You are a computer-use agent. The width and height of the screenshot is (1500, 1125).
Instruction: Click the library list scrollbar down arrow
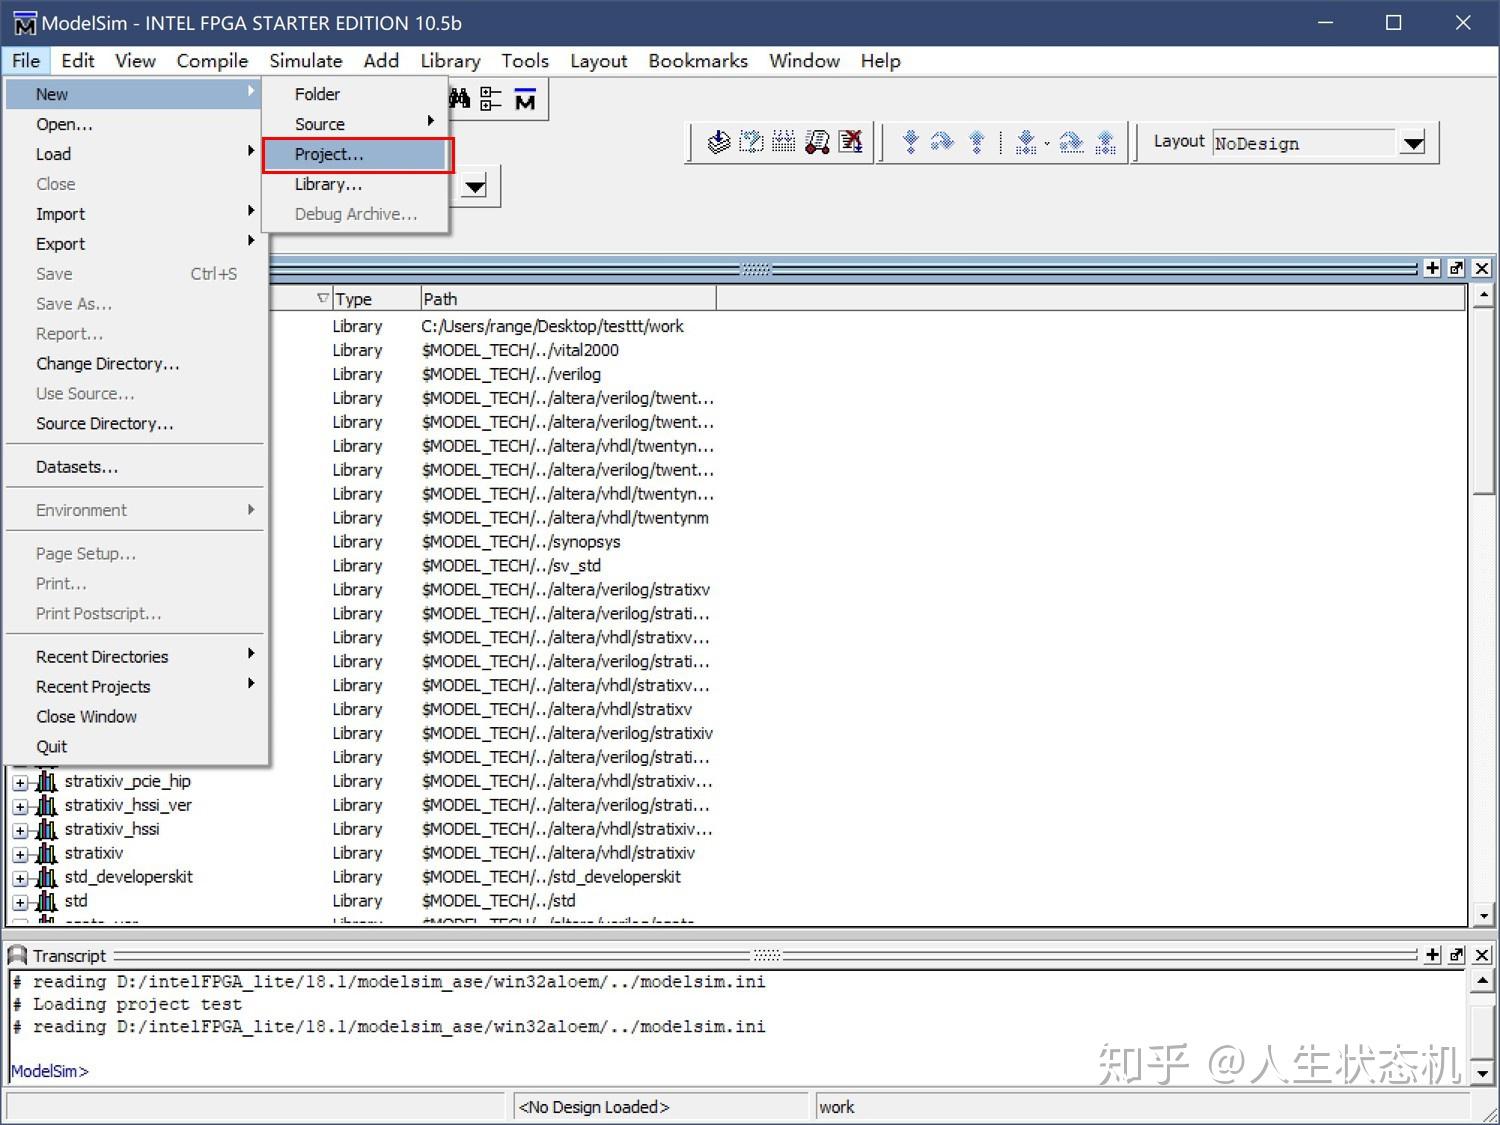(x=1483, y=915)
